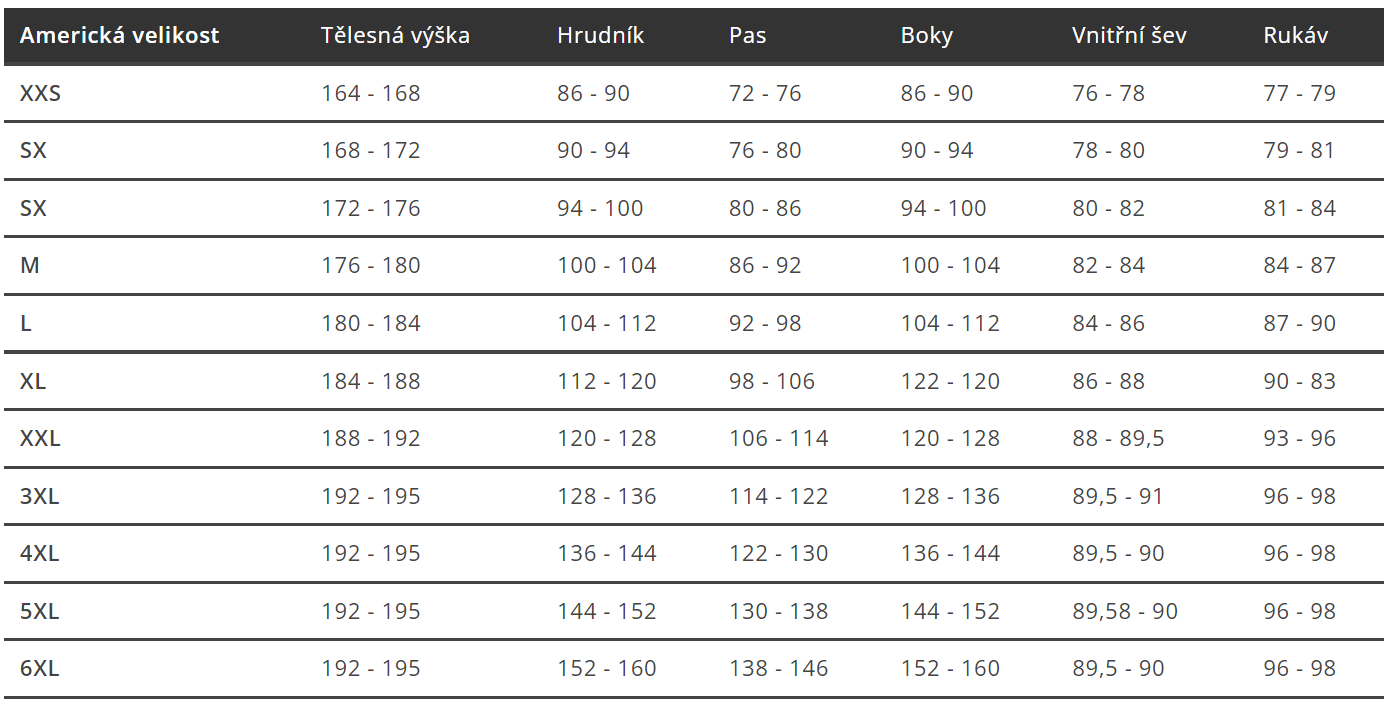
Task: Select the Vnitřní šev column header
Action: 1129,36
